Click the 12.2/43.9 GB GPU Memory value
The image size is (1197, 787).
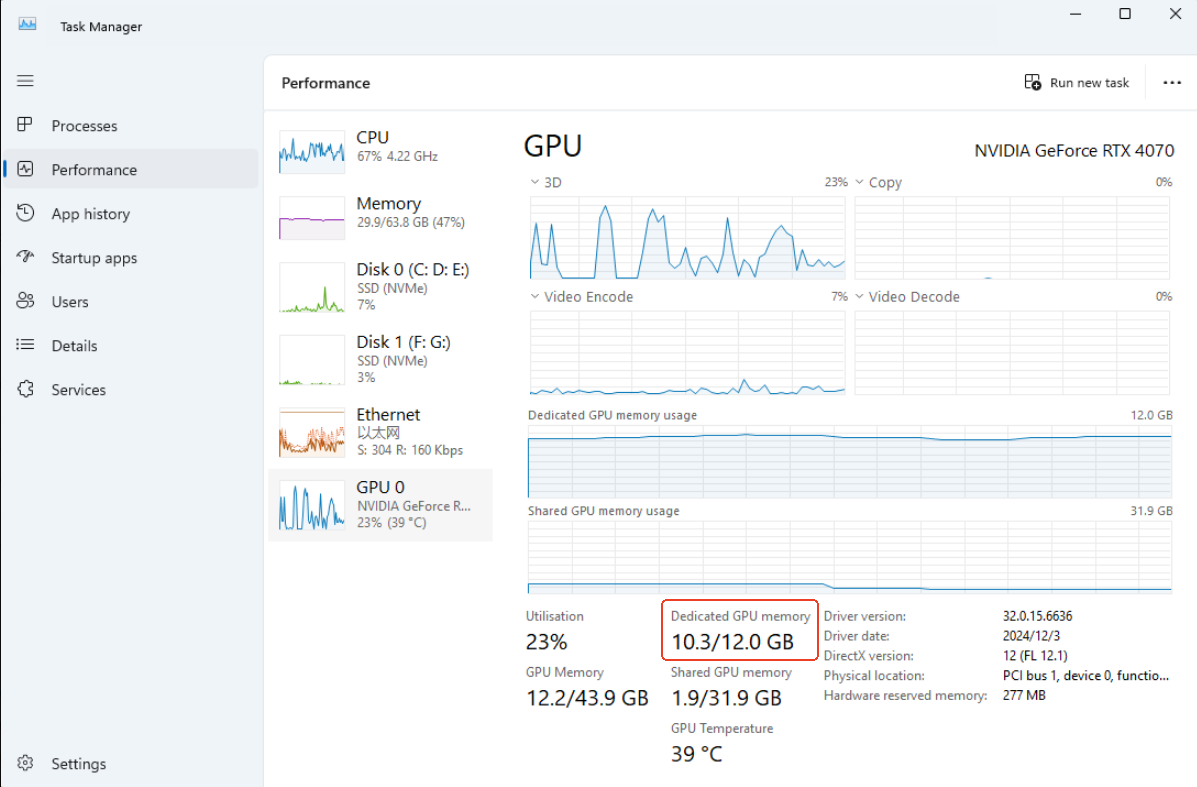(587, 698)
